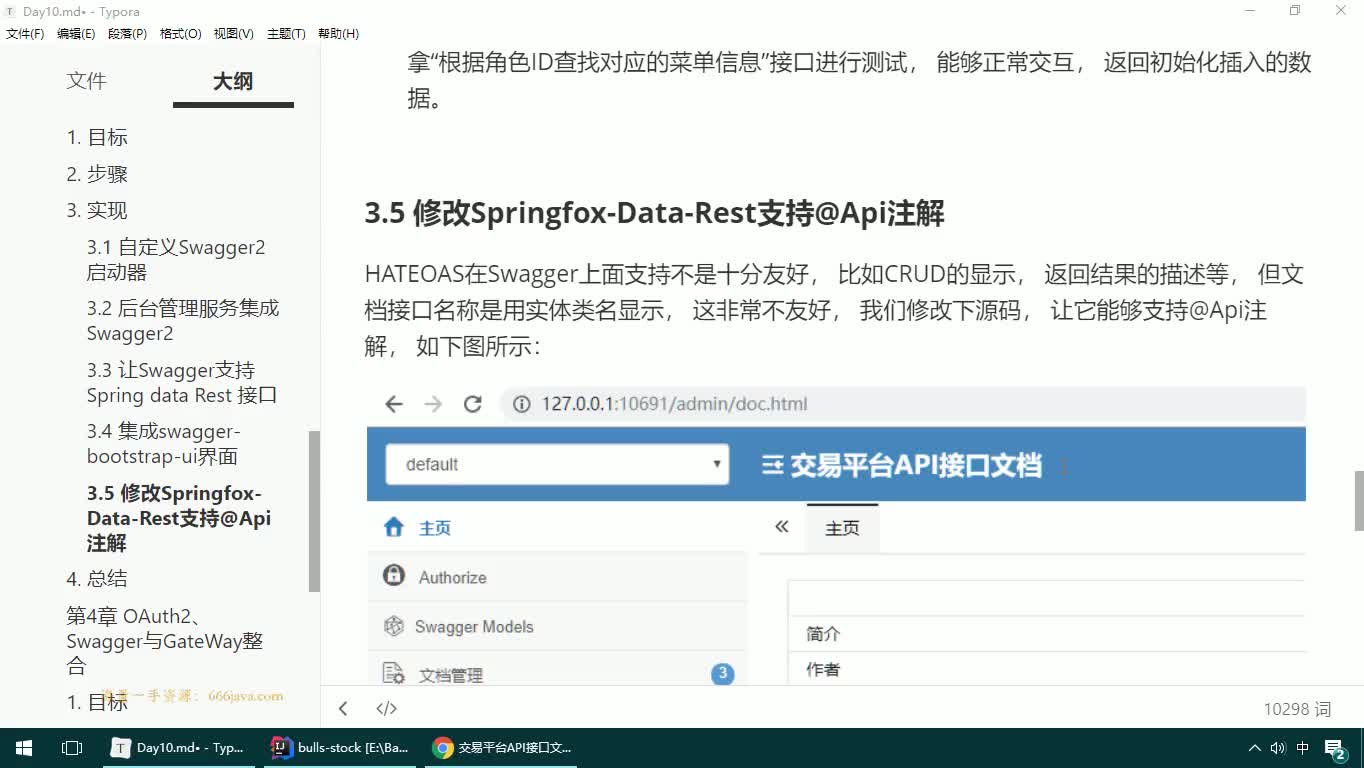This screenshot has width=1364, height=768.
Task: Open the 格式(O) menu
Action: (181, 34)
